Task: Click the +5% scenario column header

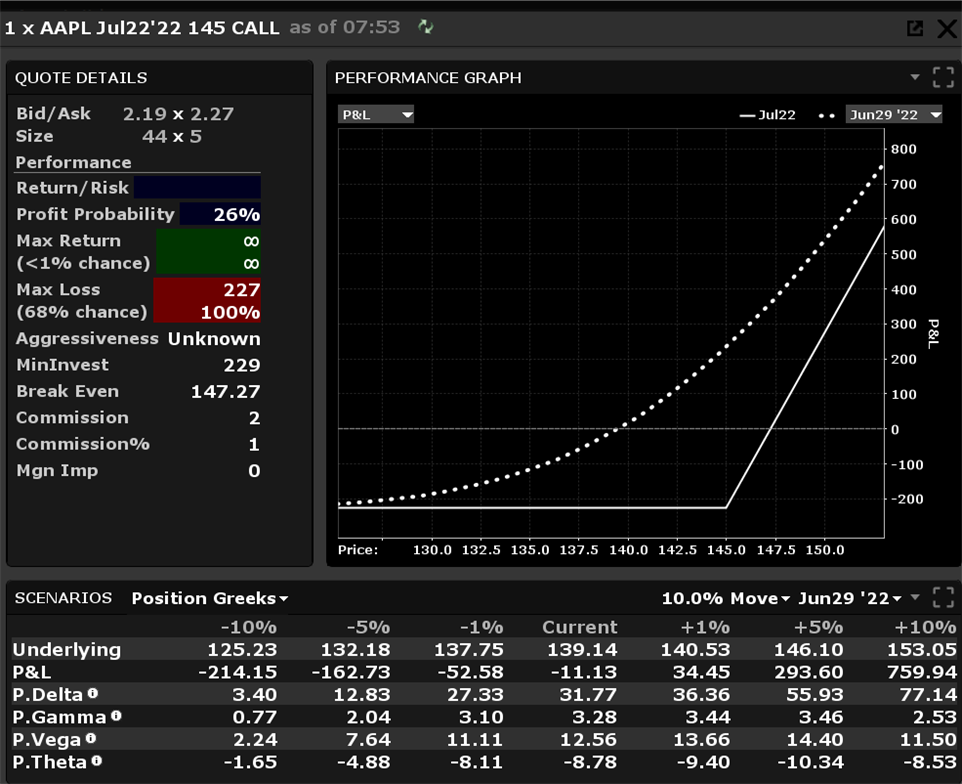Action: [x=818, y=627]
